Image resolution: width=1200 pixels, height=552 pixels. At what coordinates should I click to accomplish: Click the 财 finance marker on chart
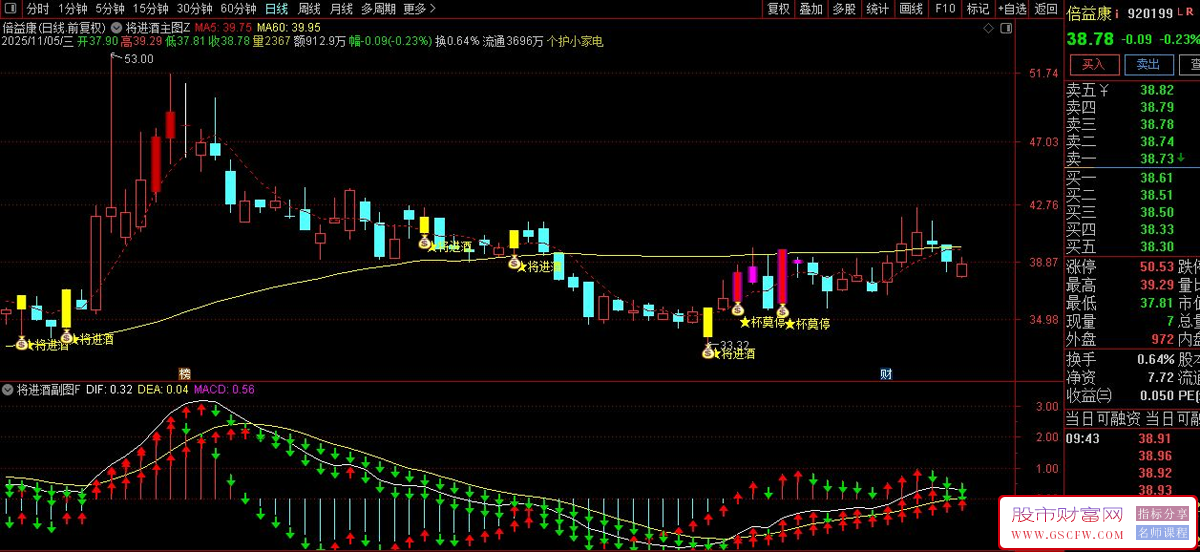coord(886,374)
